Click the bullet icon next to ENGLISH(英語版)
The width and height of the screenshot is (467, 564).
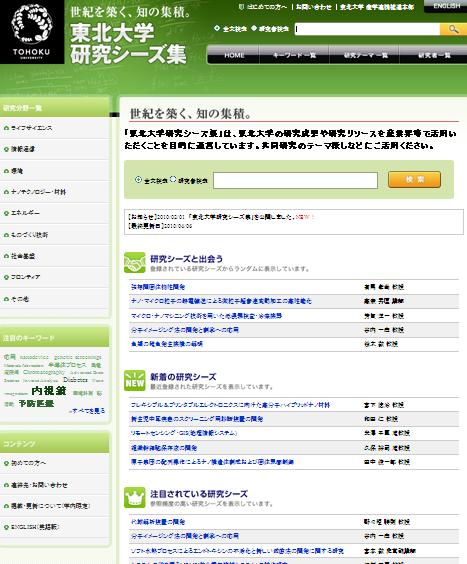pyautogui.click(x=6, y=527)
